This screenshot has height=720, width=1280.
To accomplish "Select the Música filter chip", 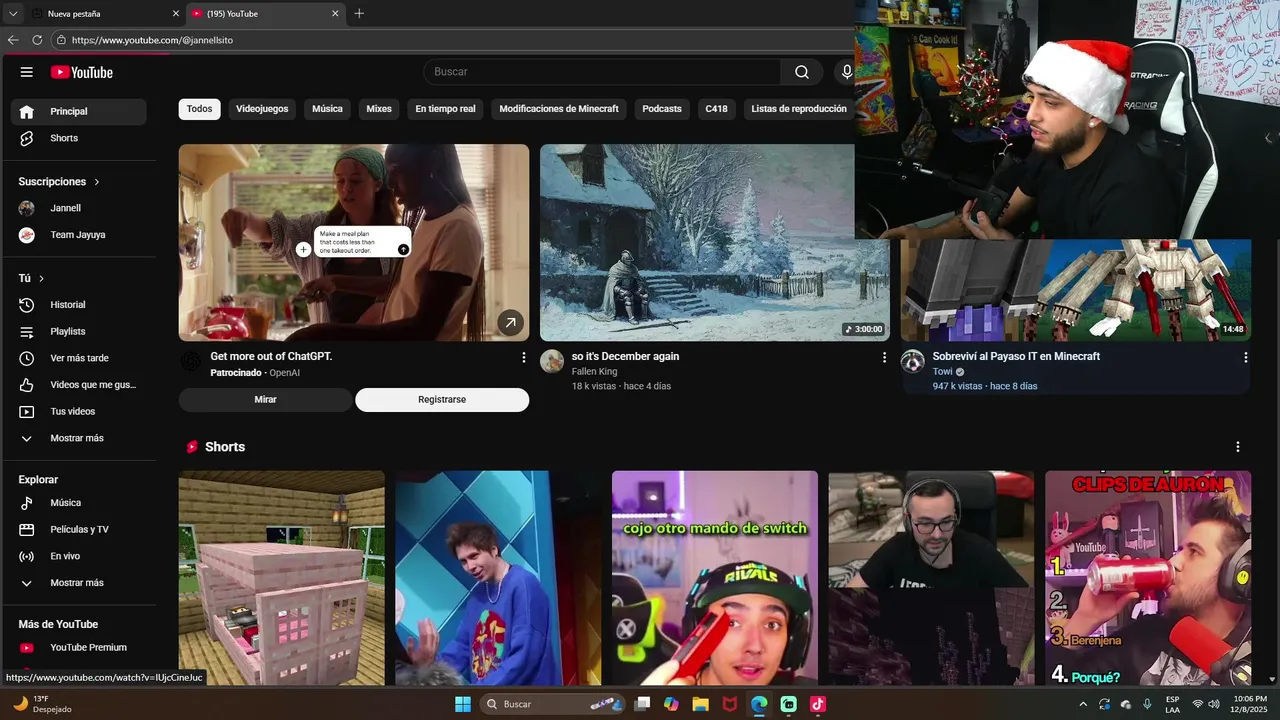I will pos(327,109).
